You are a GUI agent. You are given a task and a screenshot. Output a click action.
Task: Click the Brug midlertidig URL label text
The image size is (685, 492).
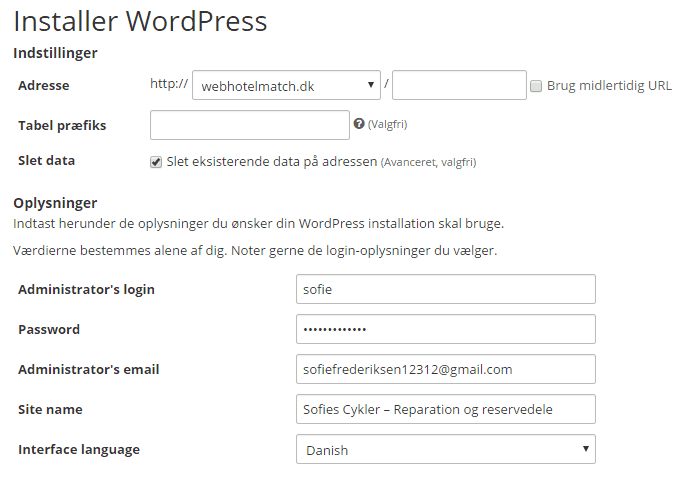click(x=609, y=86)
